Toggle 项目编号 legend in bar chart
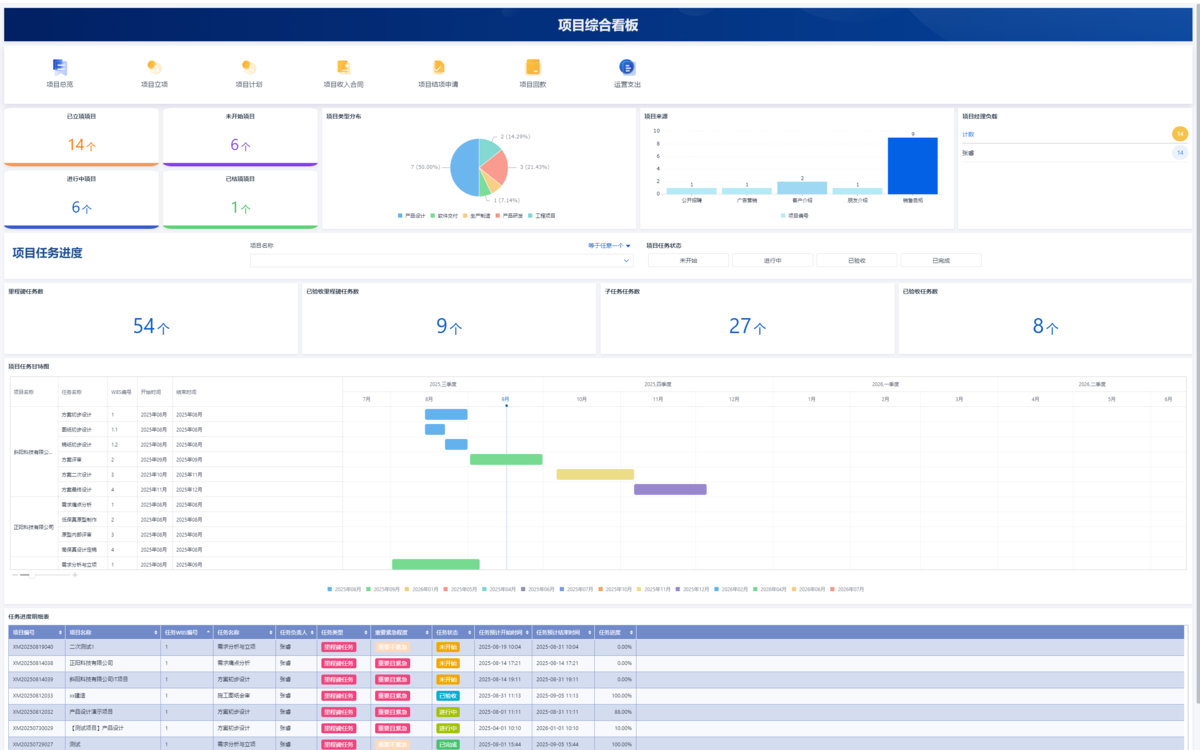This screenshot has height=750, width=1200. [x=794, y=215]
